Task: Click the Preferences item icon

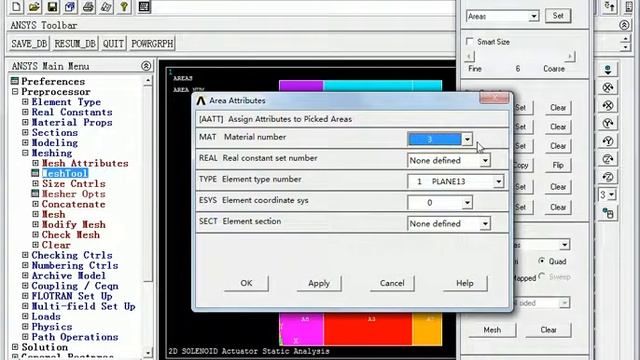Action: click(15, 81)
